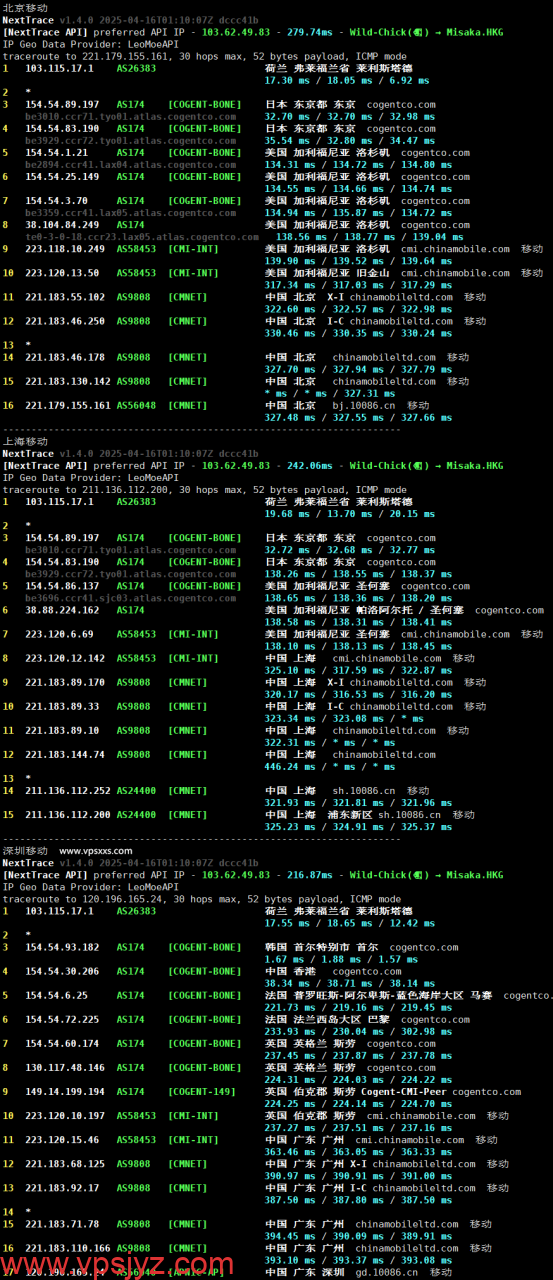Select the IP address 211.136.112.252
The image size is (553, 1280).
[67, 790]
